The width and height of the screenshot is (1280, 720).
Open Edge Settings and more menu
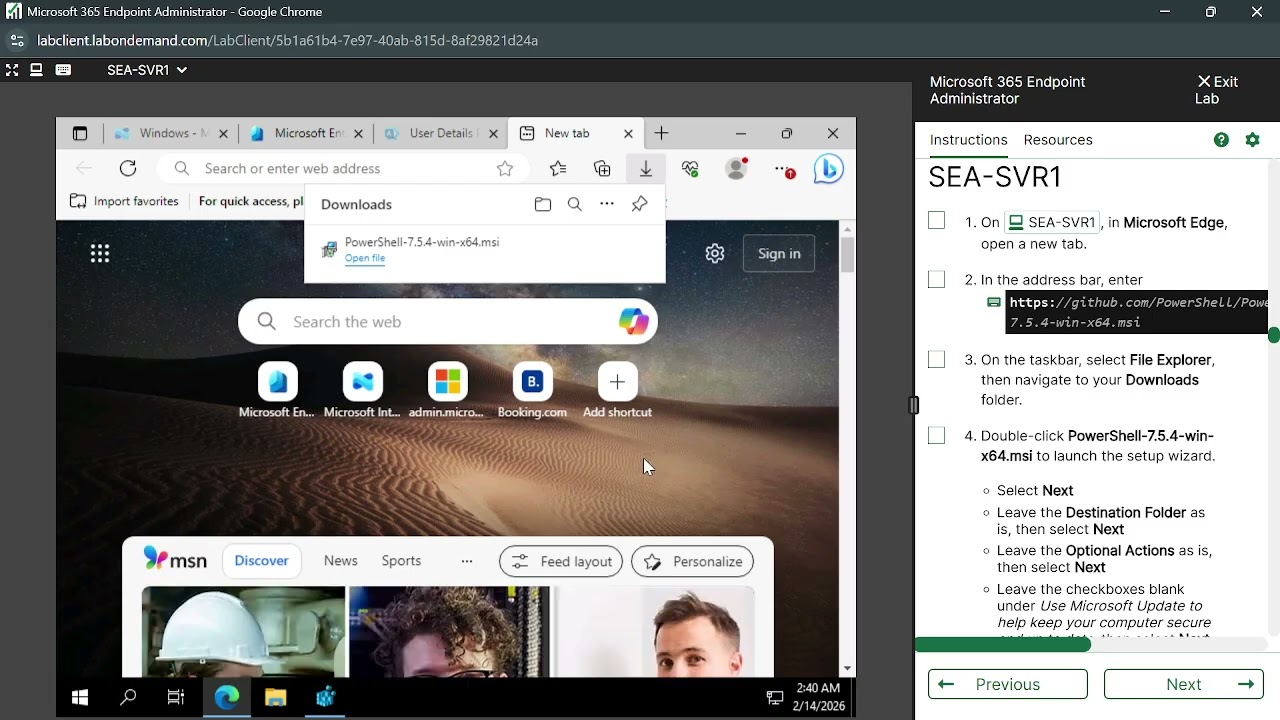(784, 169)
